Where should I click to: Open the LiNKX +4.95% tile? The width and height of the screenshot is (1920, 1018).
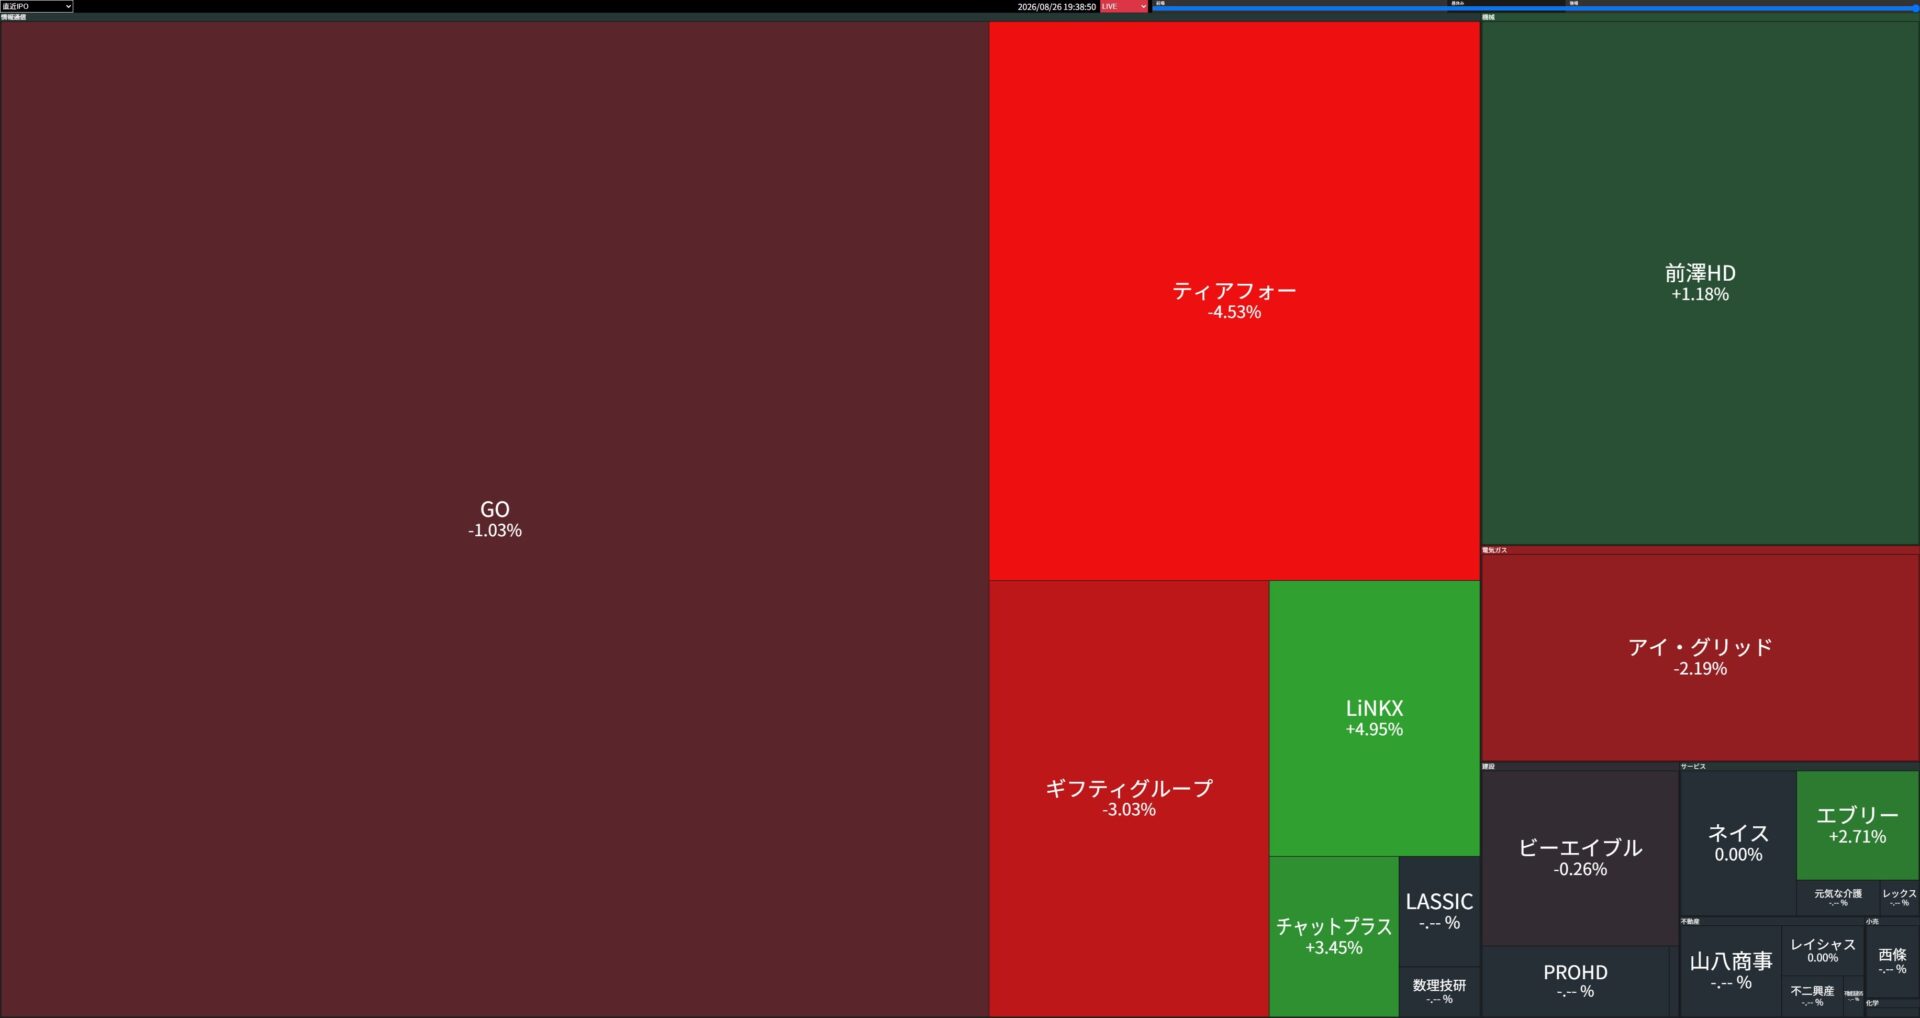point(1374,718)
